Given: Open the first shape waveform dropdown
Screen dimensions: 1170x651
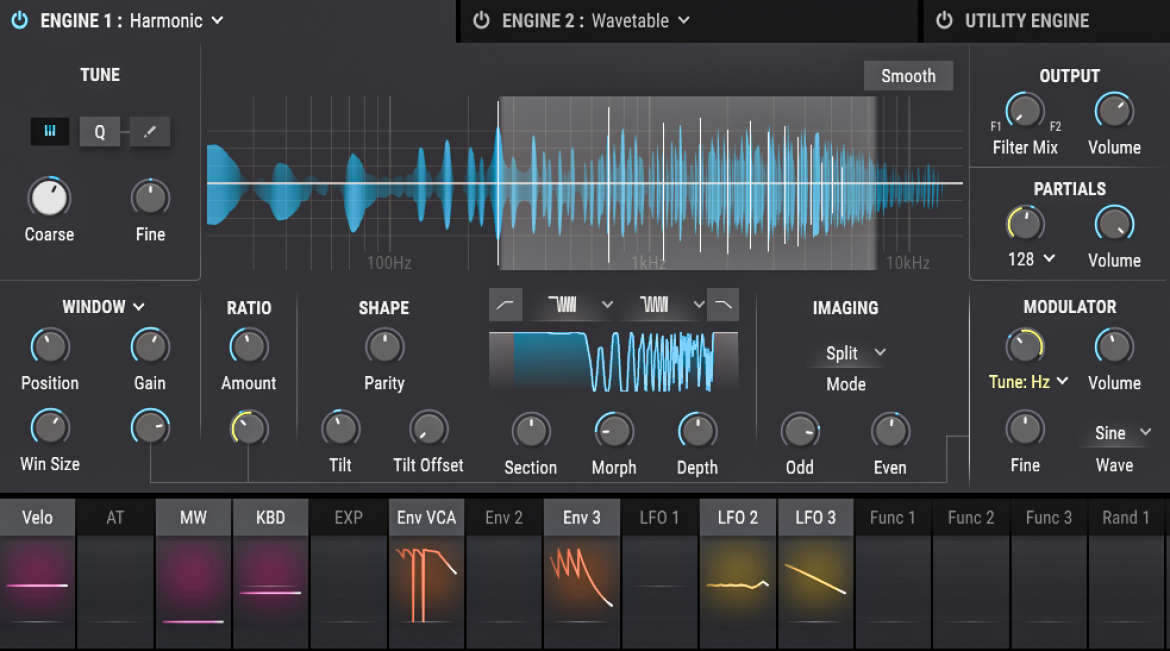Looking at the screenshot, I should coord(581,305).
